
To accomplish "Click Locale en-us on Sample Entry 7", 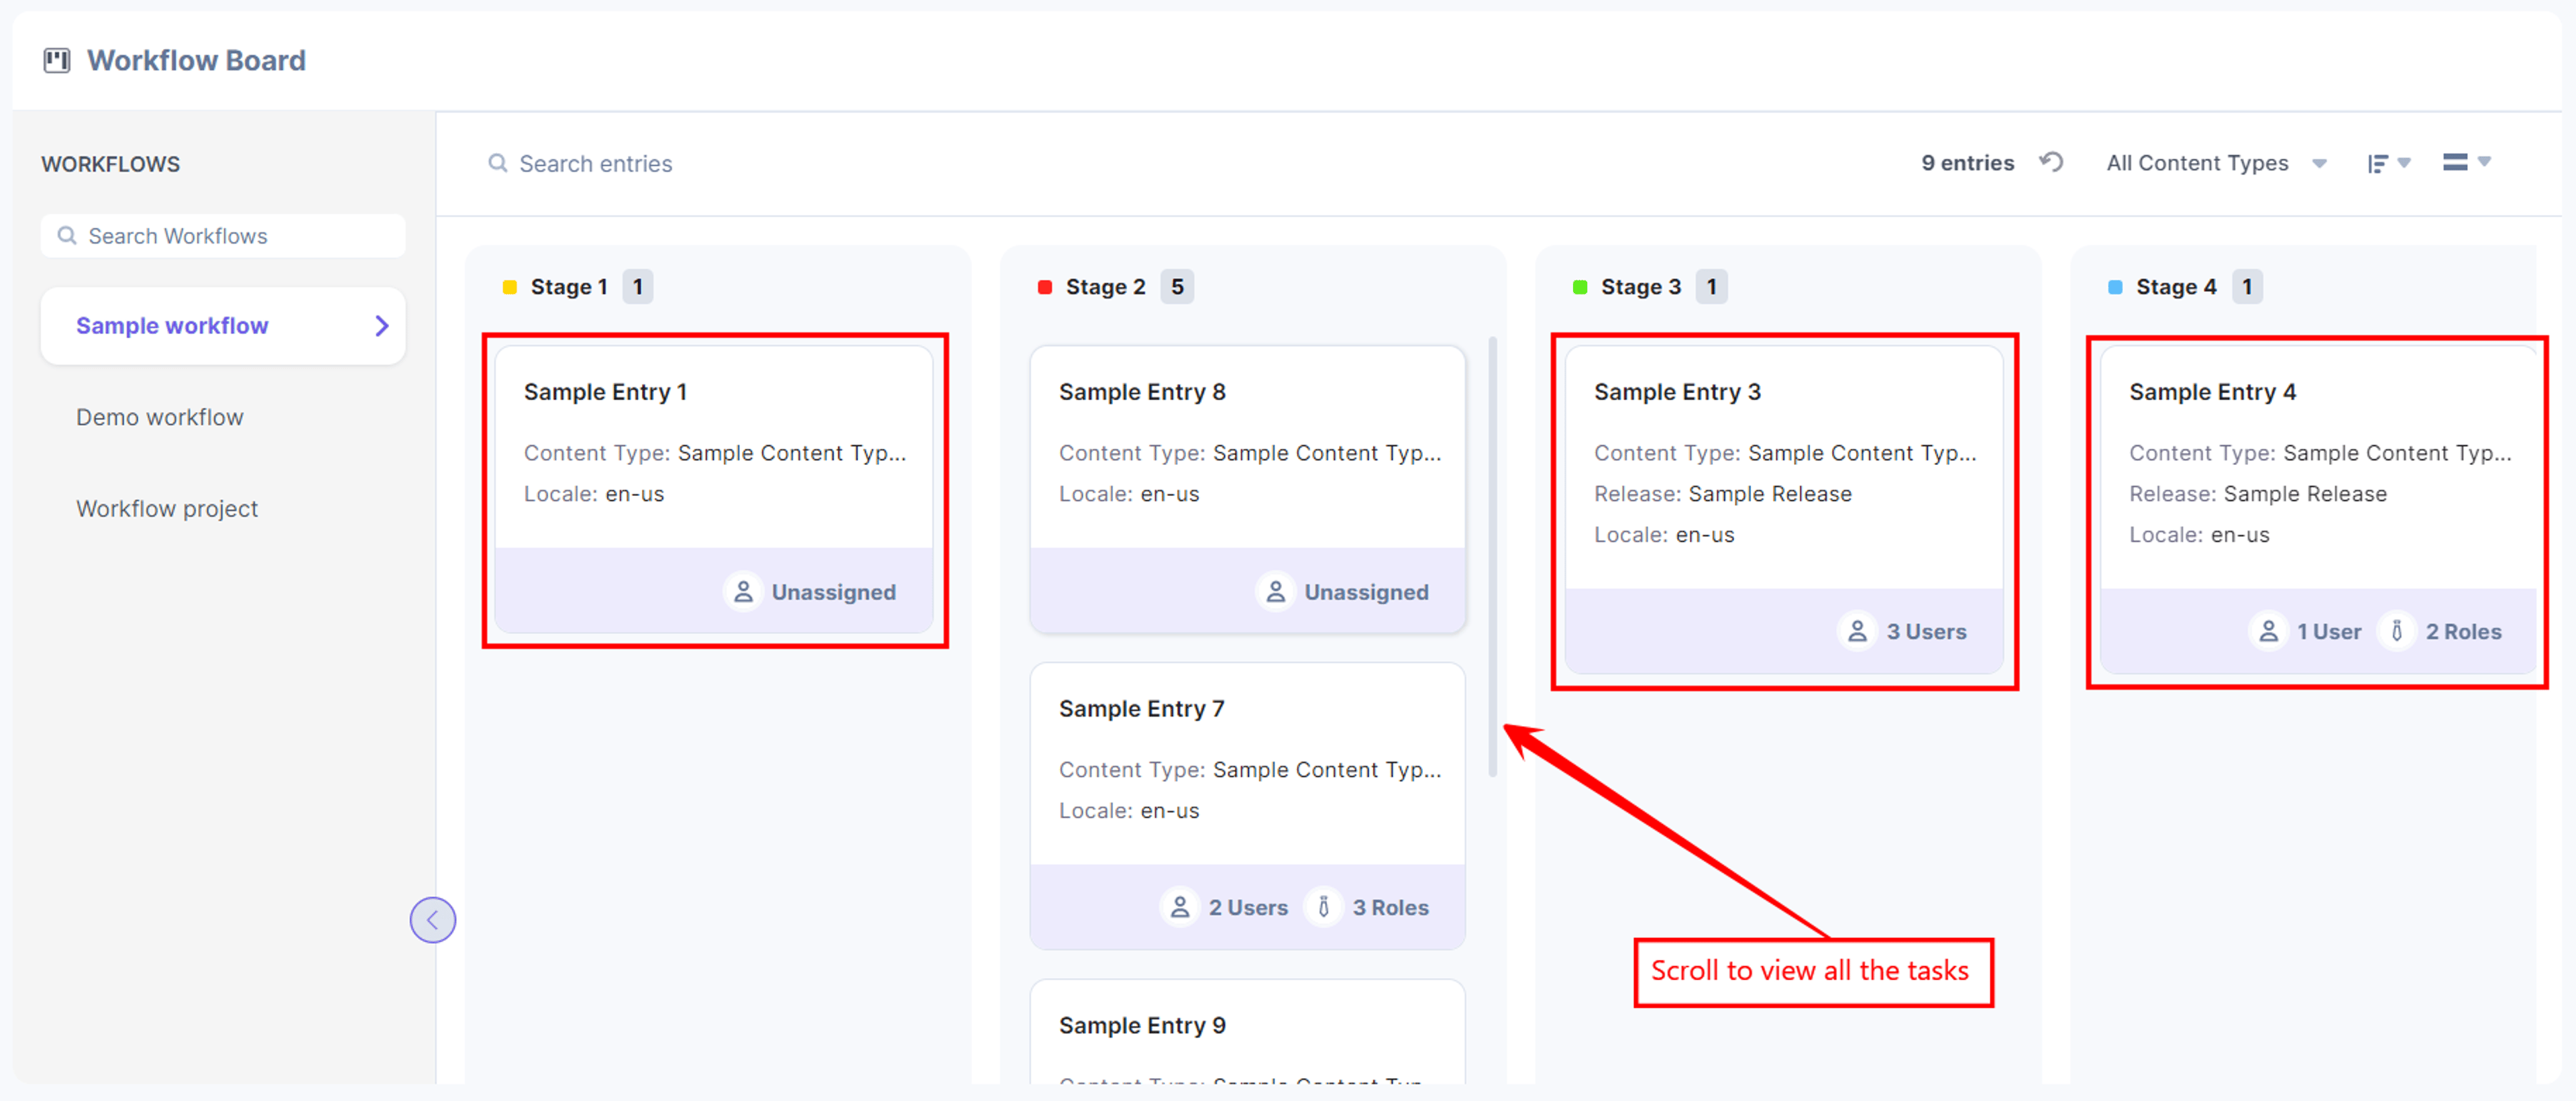I will pyautogui.click(x=1129, y=811).
